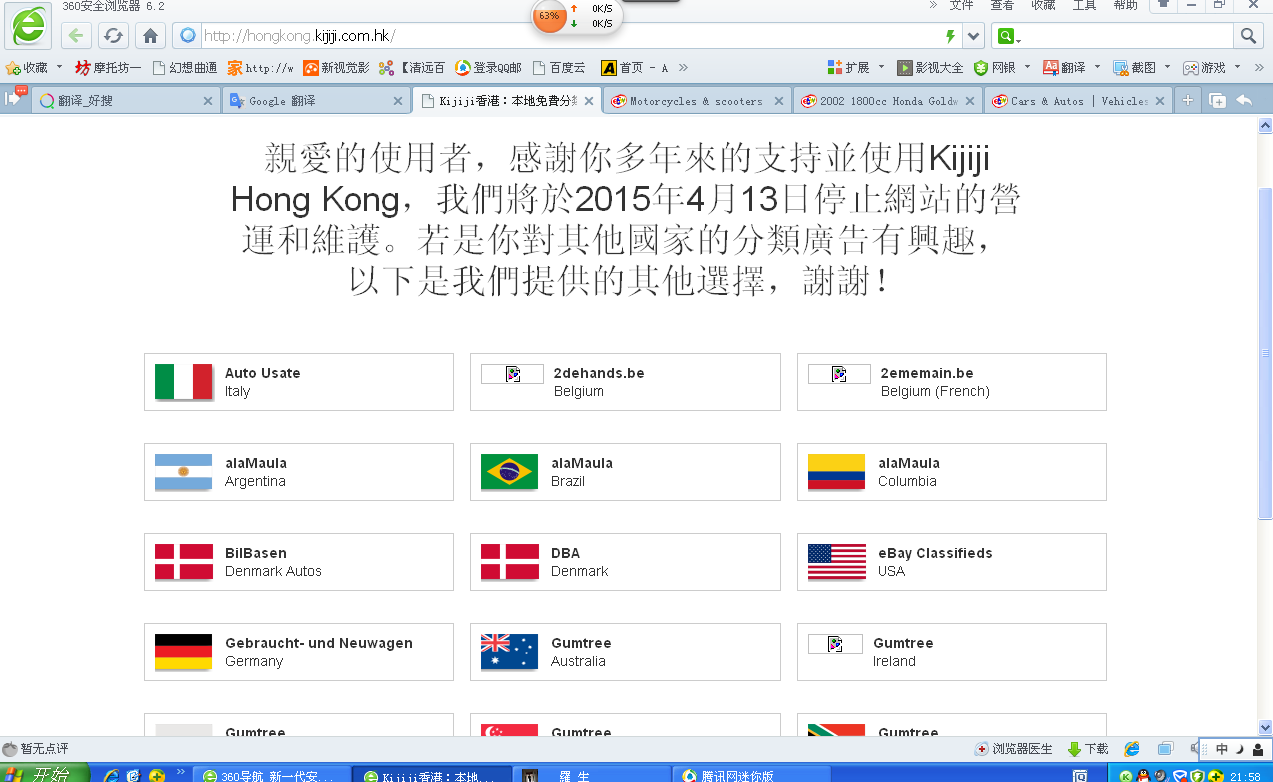This screenshot has width=1273, height=782.
Task: Open the Windows 开始 start button
Action: (44, 774)
